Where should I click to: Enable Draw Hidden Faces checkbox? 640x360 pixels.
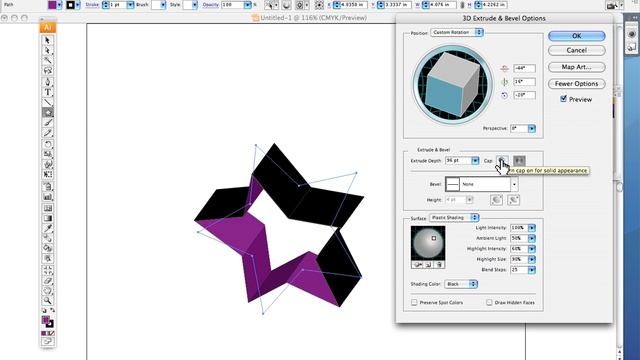point(489,302)
